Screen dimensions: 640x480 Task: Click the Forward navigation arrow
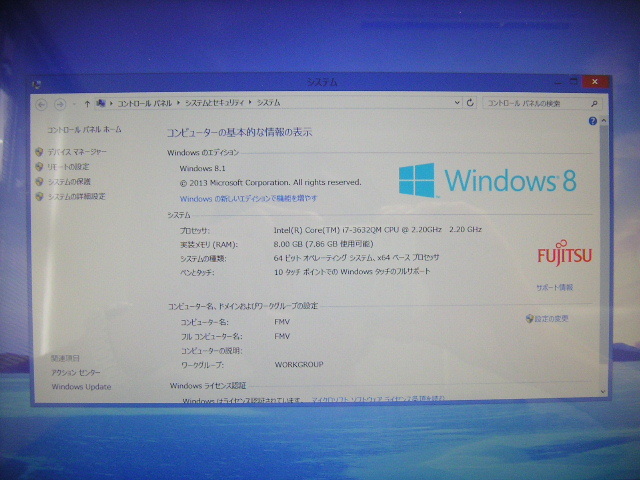(60, 104)
